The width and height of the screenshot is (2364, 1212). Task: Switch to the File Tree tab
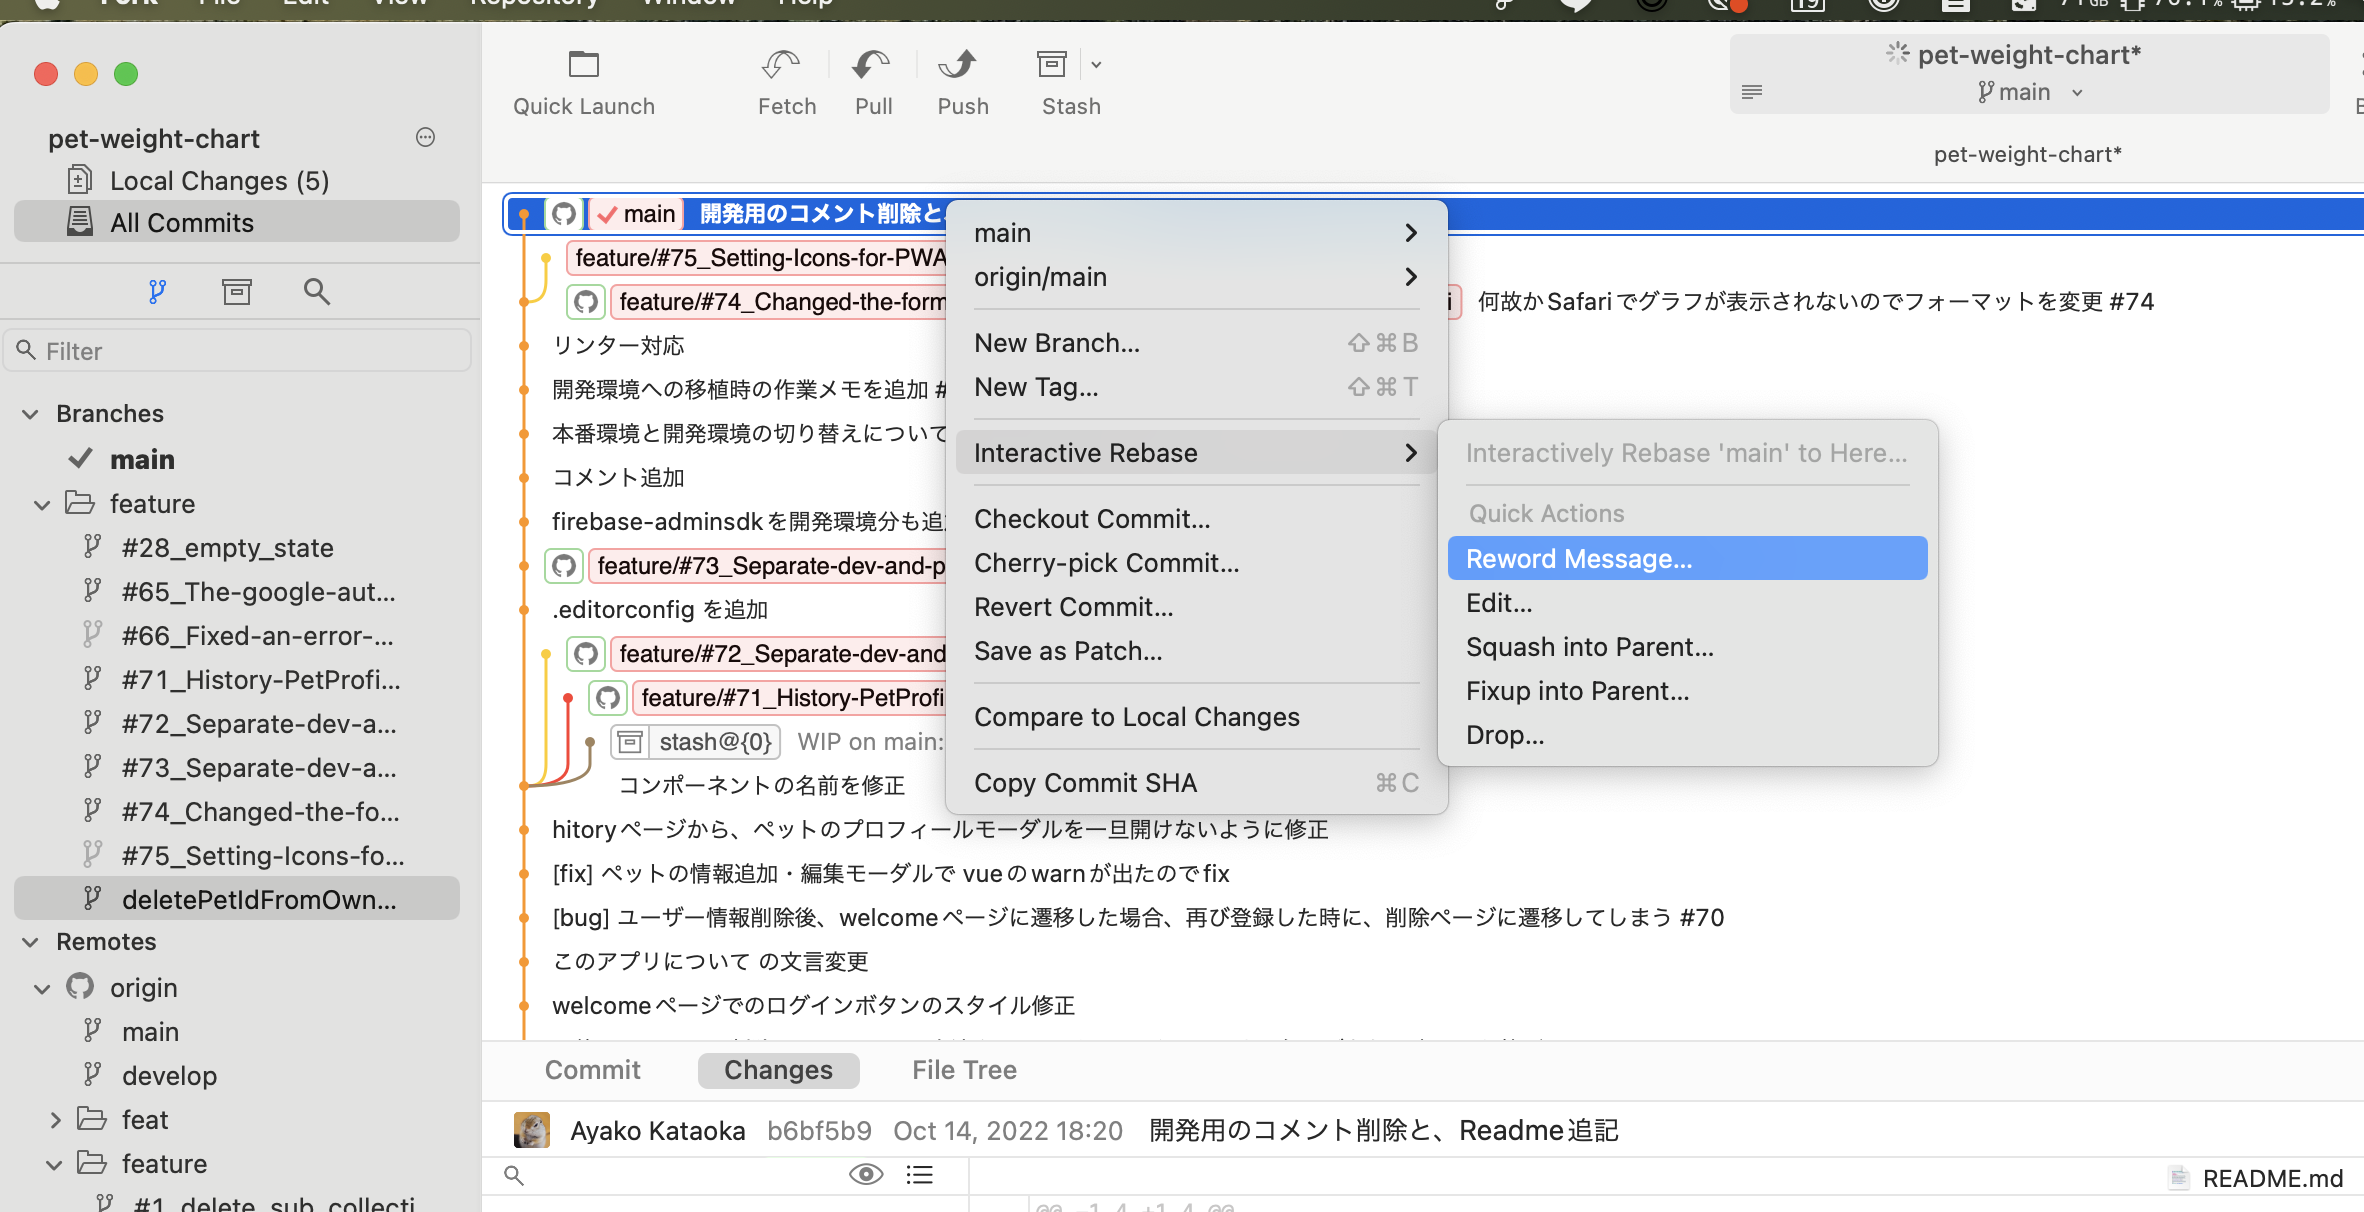(x=963, y=1069)
